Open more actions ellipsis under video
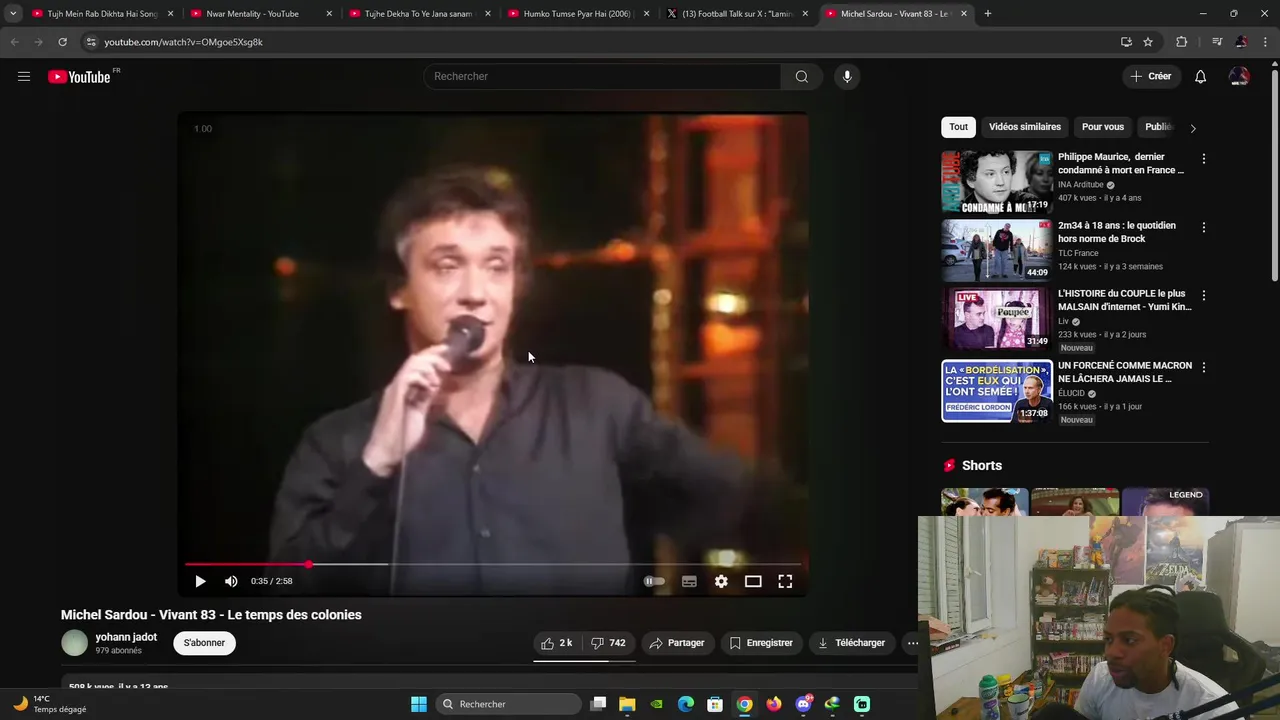The width and height of the screenshot is (1280, 720). tap(912, 643)
